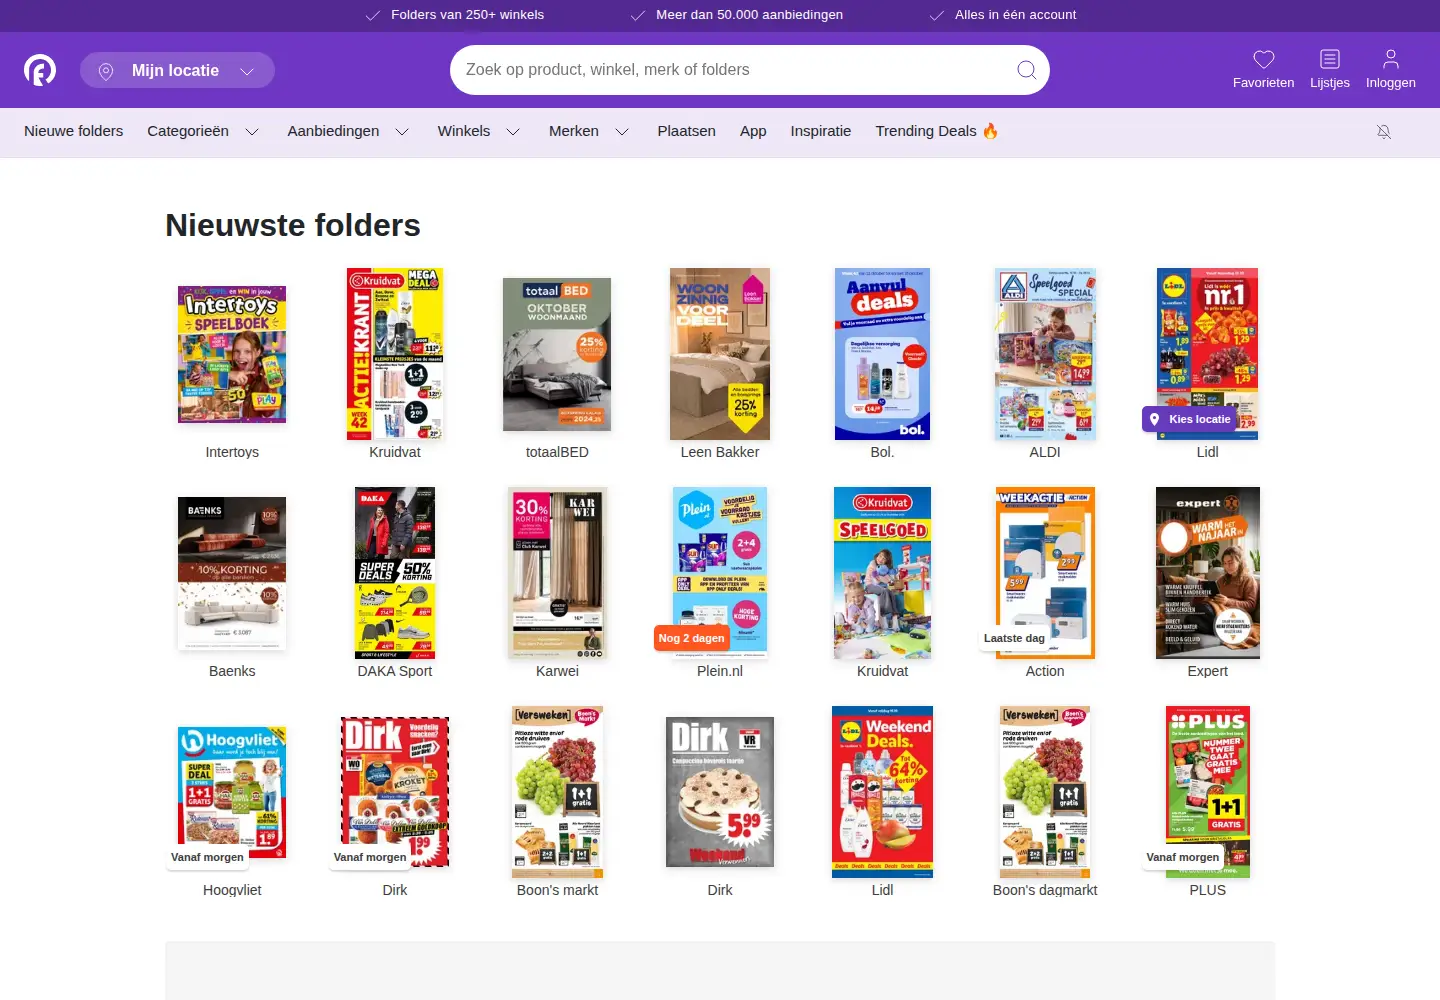This screenshot has width=1440, height=1000.
Task: Open the Plein.nl folder thumbnail
Action: click(720, 573)
